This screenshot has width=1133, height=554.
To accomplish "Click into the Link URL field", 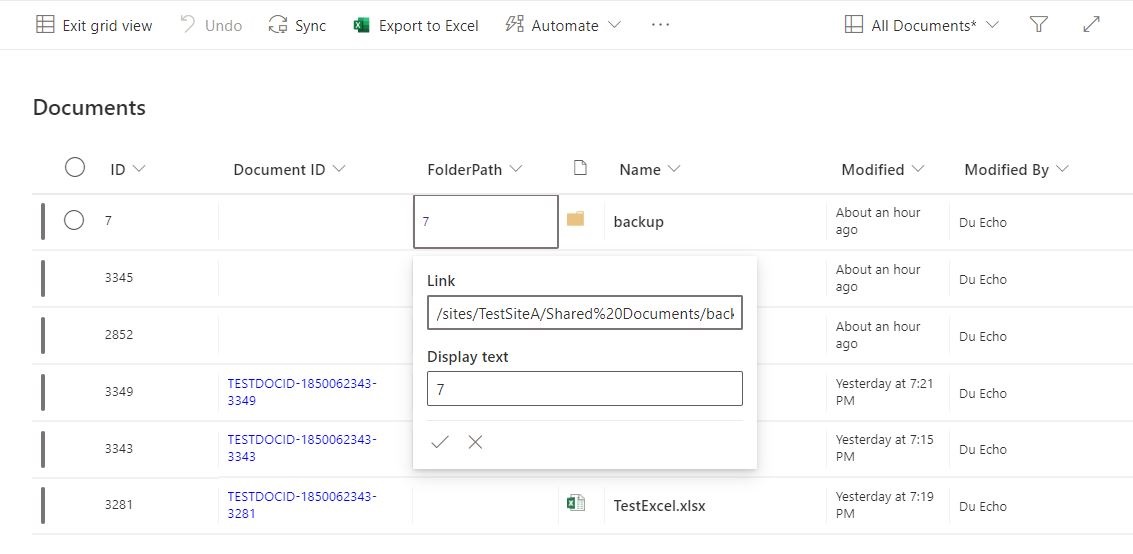I will 585,312.
